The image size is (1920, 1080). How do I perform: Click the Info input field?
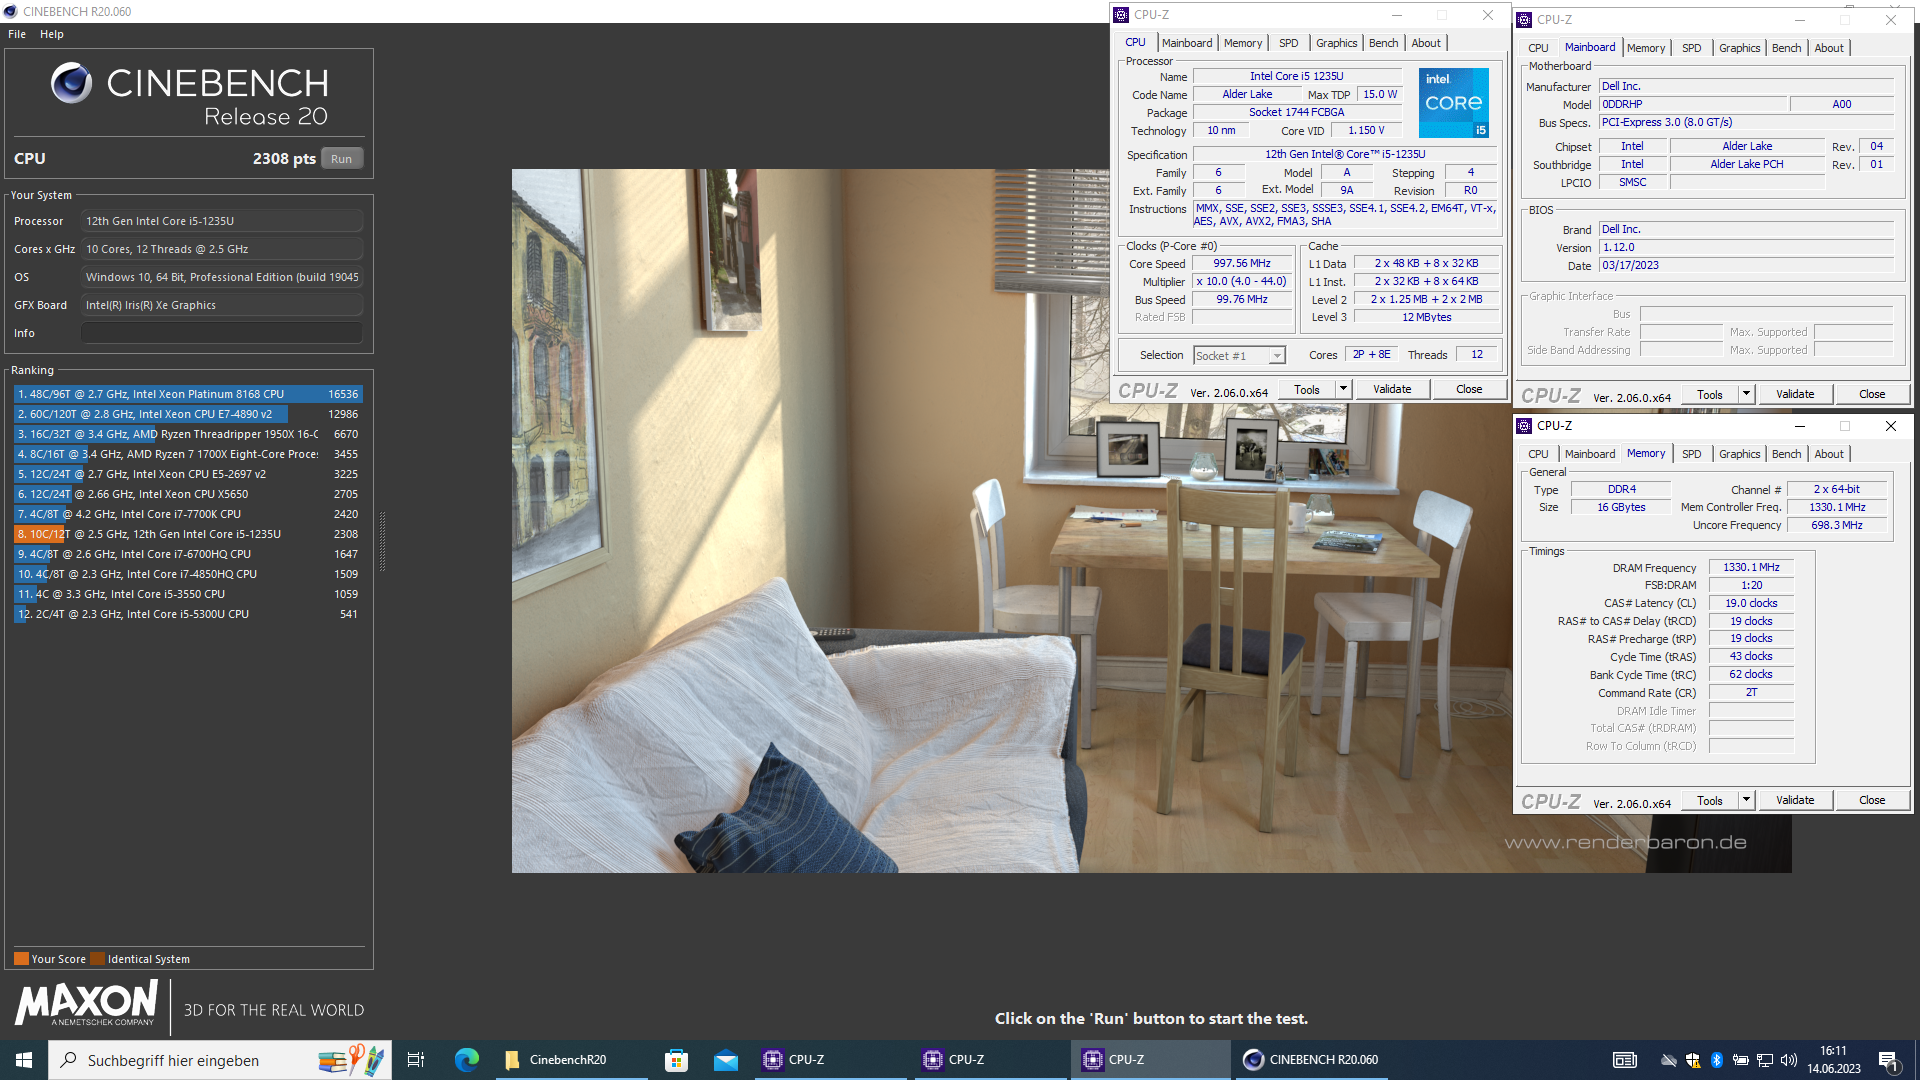[222, 333]
